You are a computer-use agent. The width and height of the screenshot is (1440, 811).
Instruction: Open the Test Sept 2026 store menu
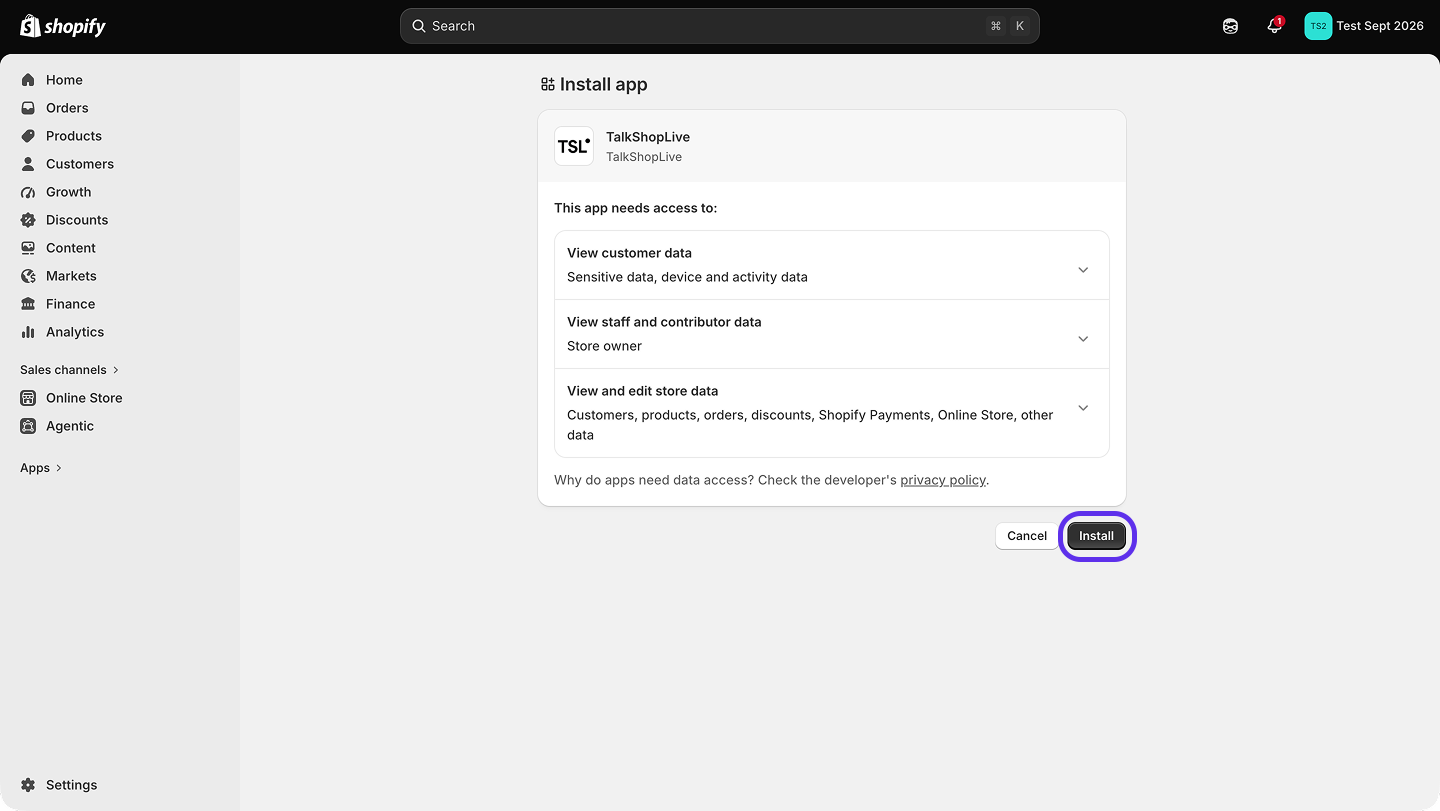pyautogui.click(x=1364, y=26)
